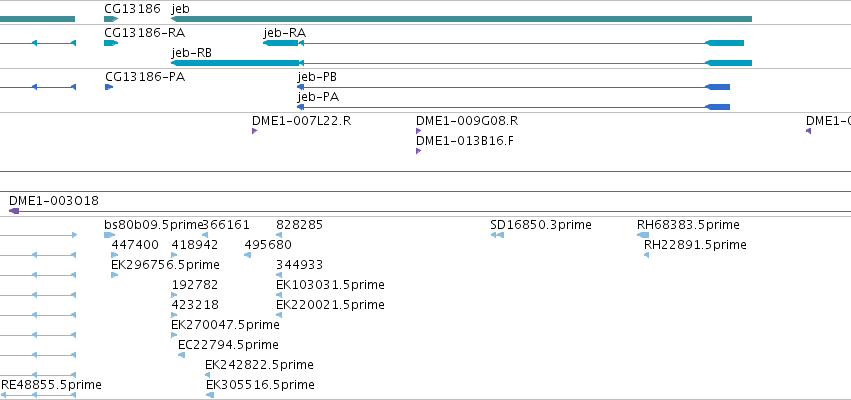Select the EK305516.5prime EST glyph

pyautogui.click(x=210, y=395)
